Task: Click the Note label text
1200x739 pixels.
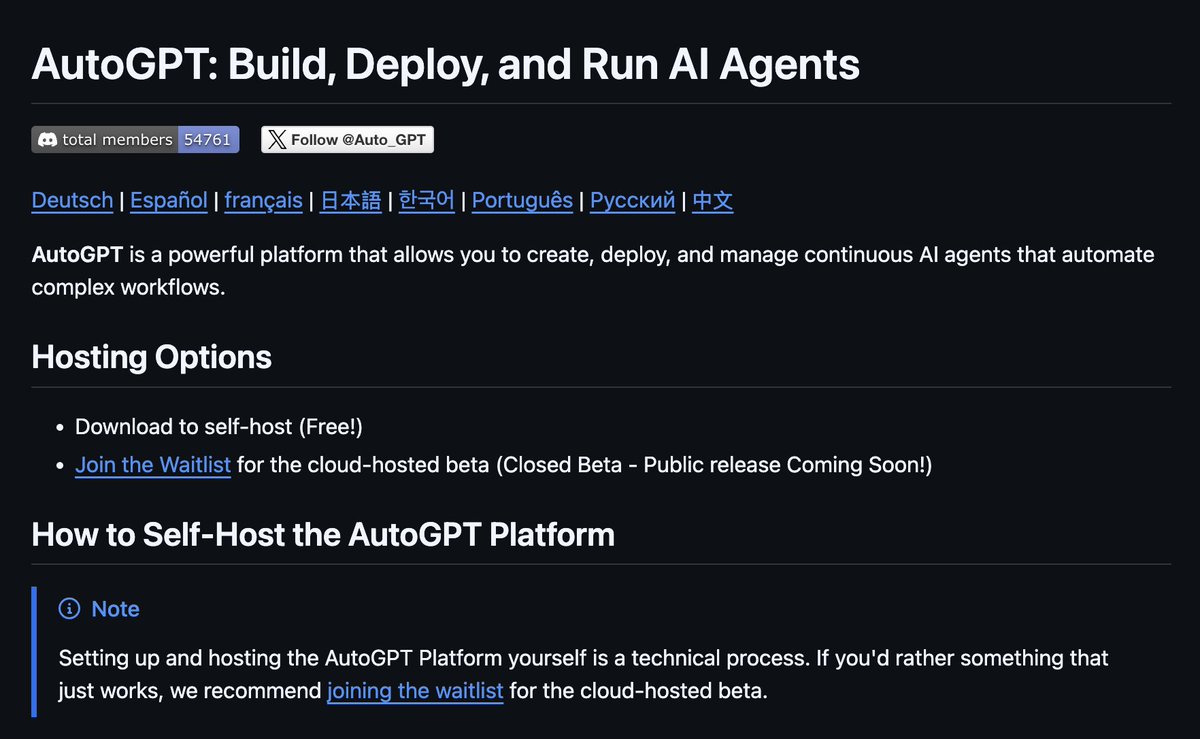Action: pyautogui.click(x=115, y=609)
